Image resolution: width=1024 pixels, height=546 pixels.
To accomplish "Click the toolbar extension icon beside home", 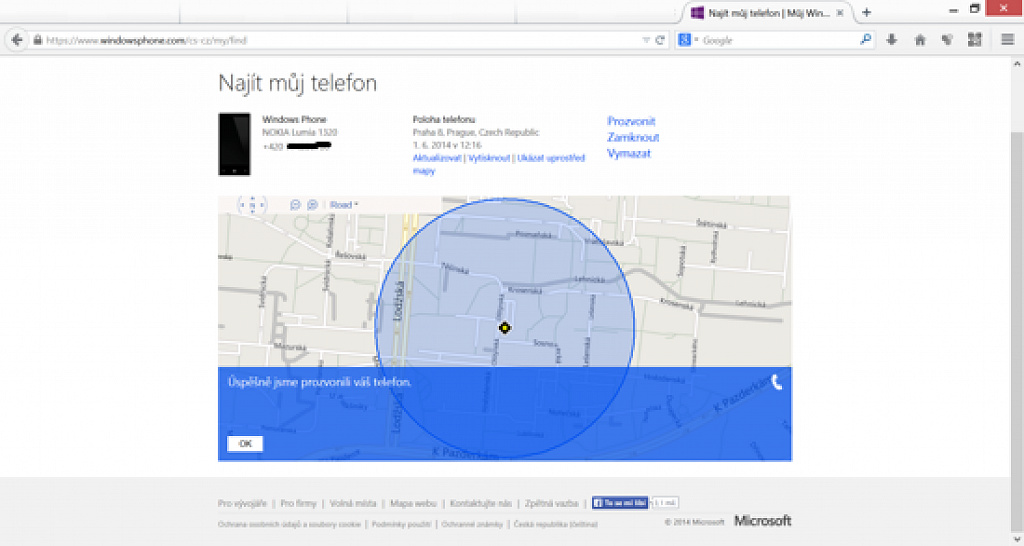I will pos(948,40).
